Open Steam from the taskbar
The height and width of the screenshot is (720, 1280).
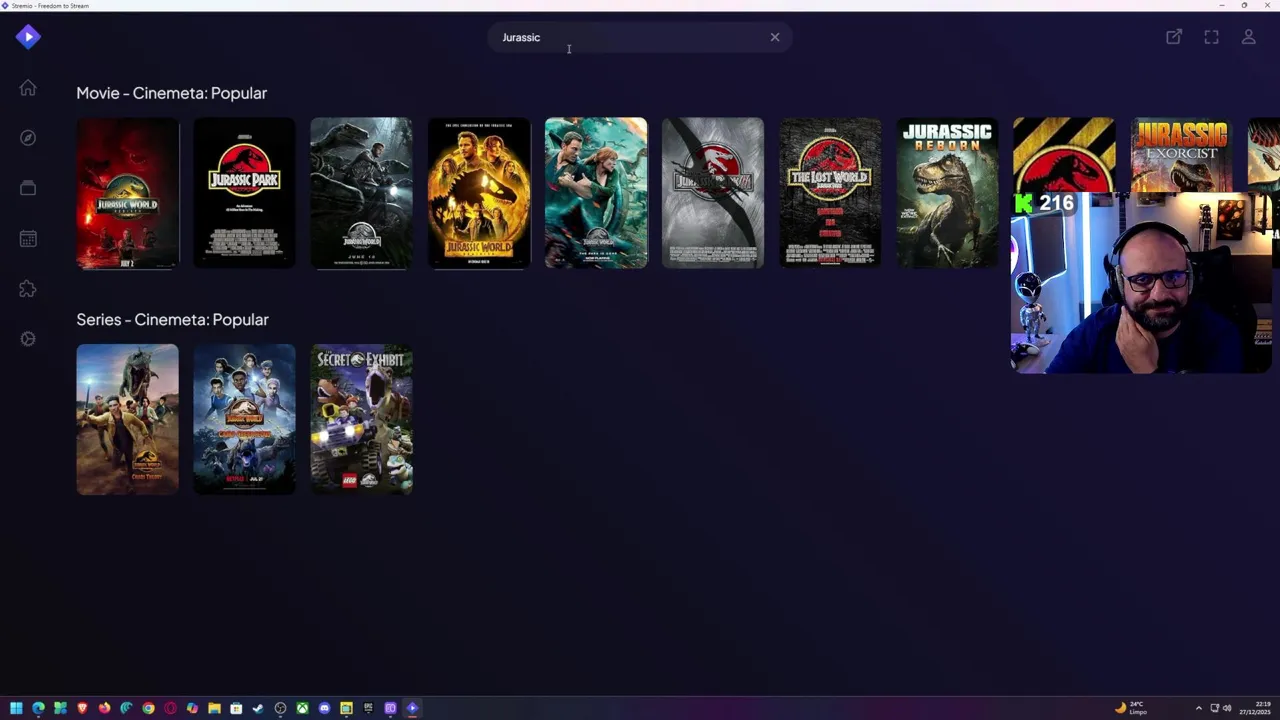258,708
